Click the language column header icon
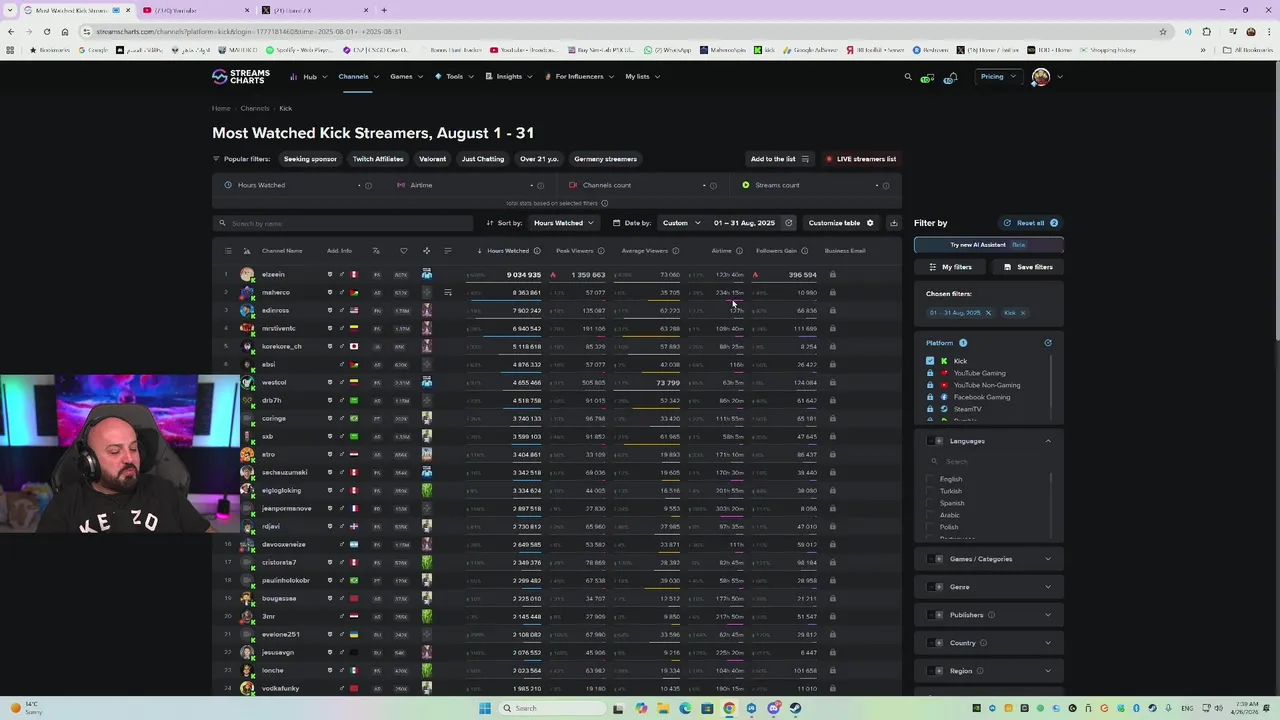This screenshot has width=1280, height=720. point(376,251)
